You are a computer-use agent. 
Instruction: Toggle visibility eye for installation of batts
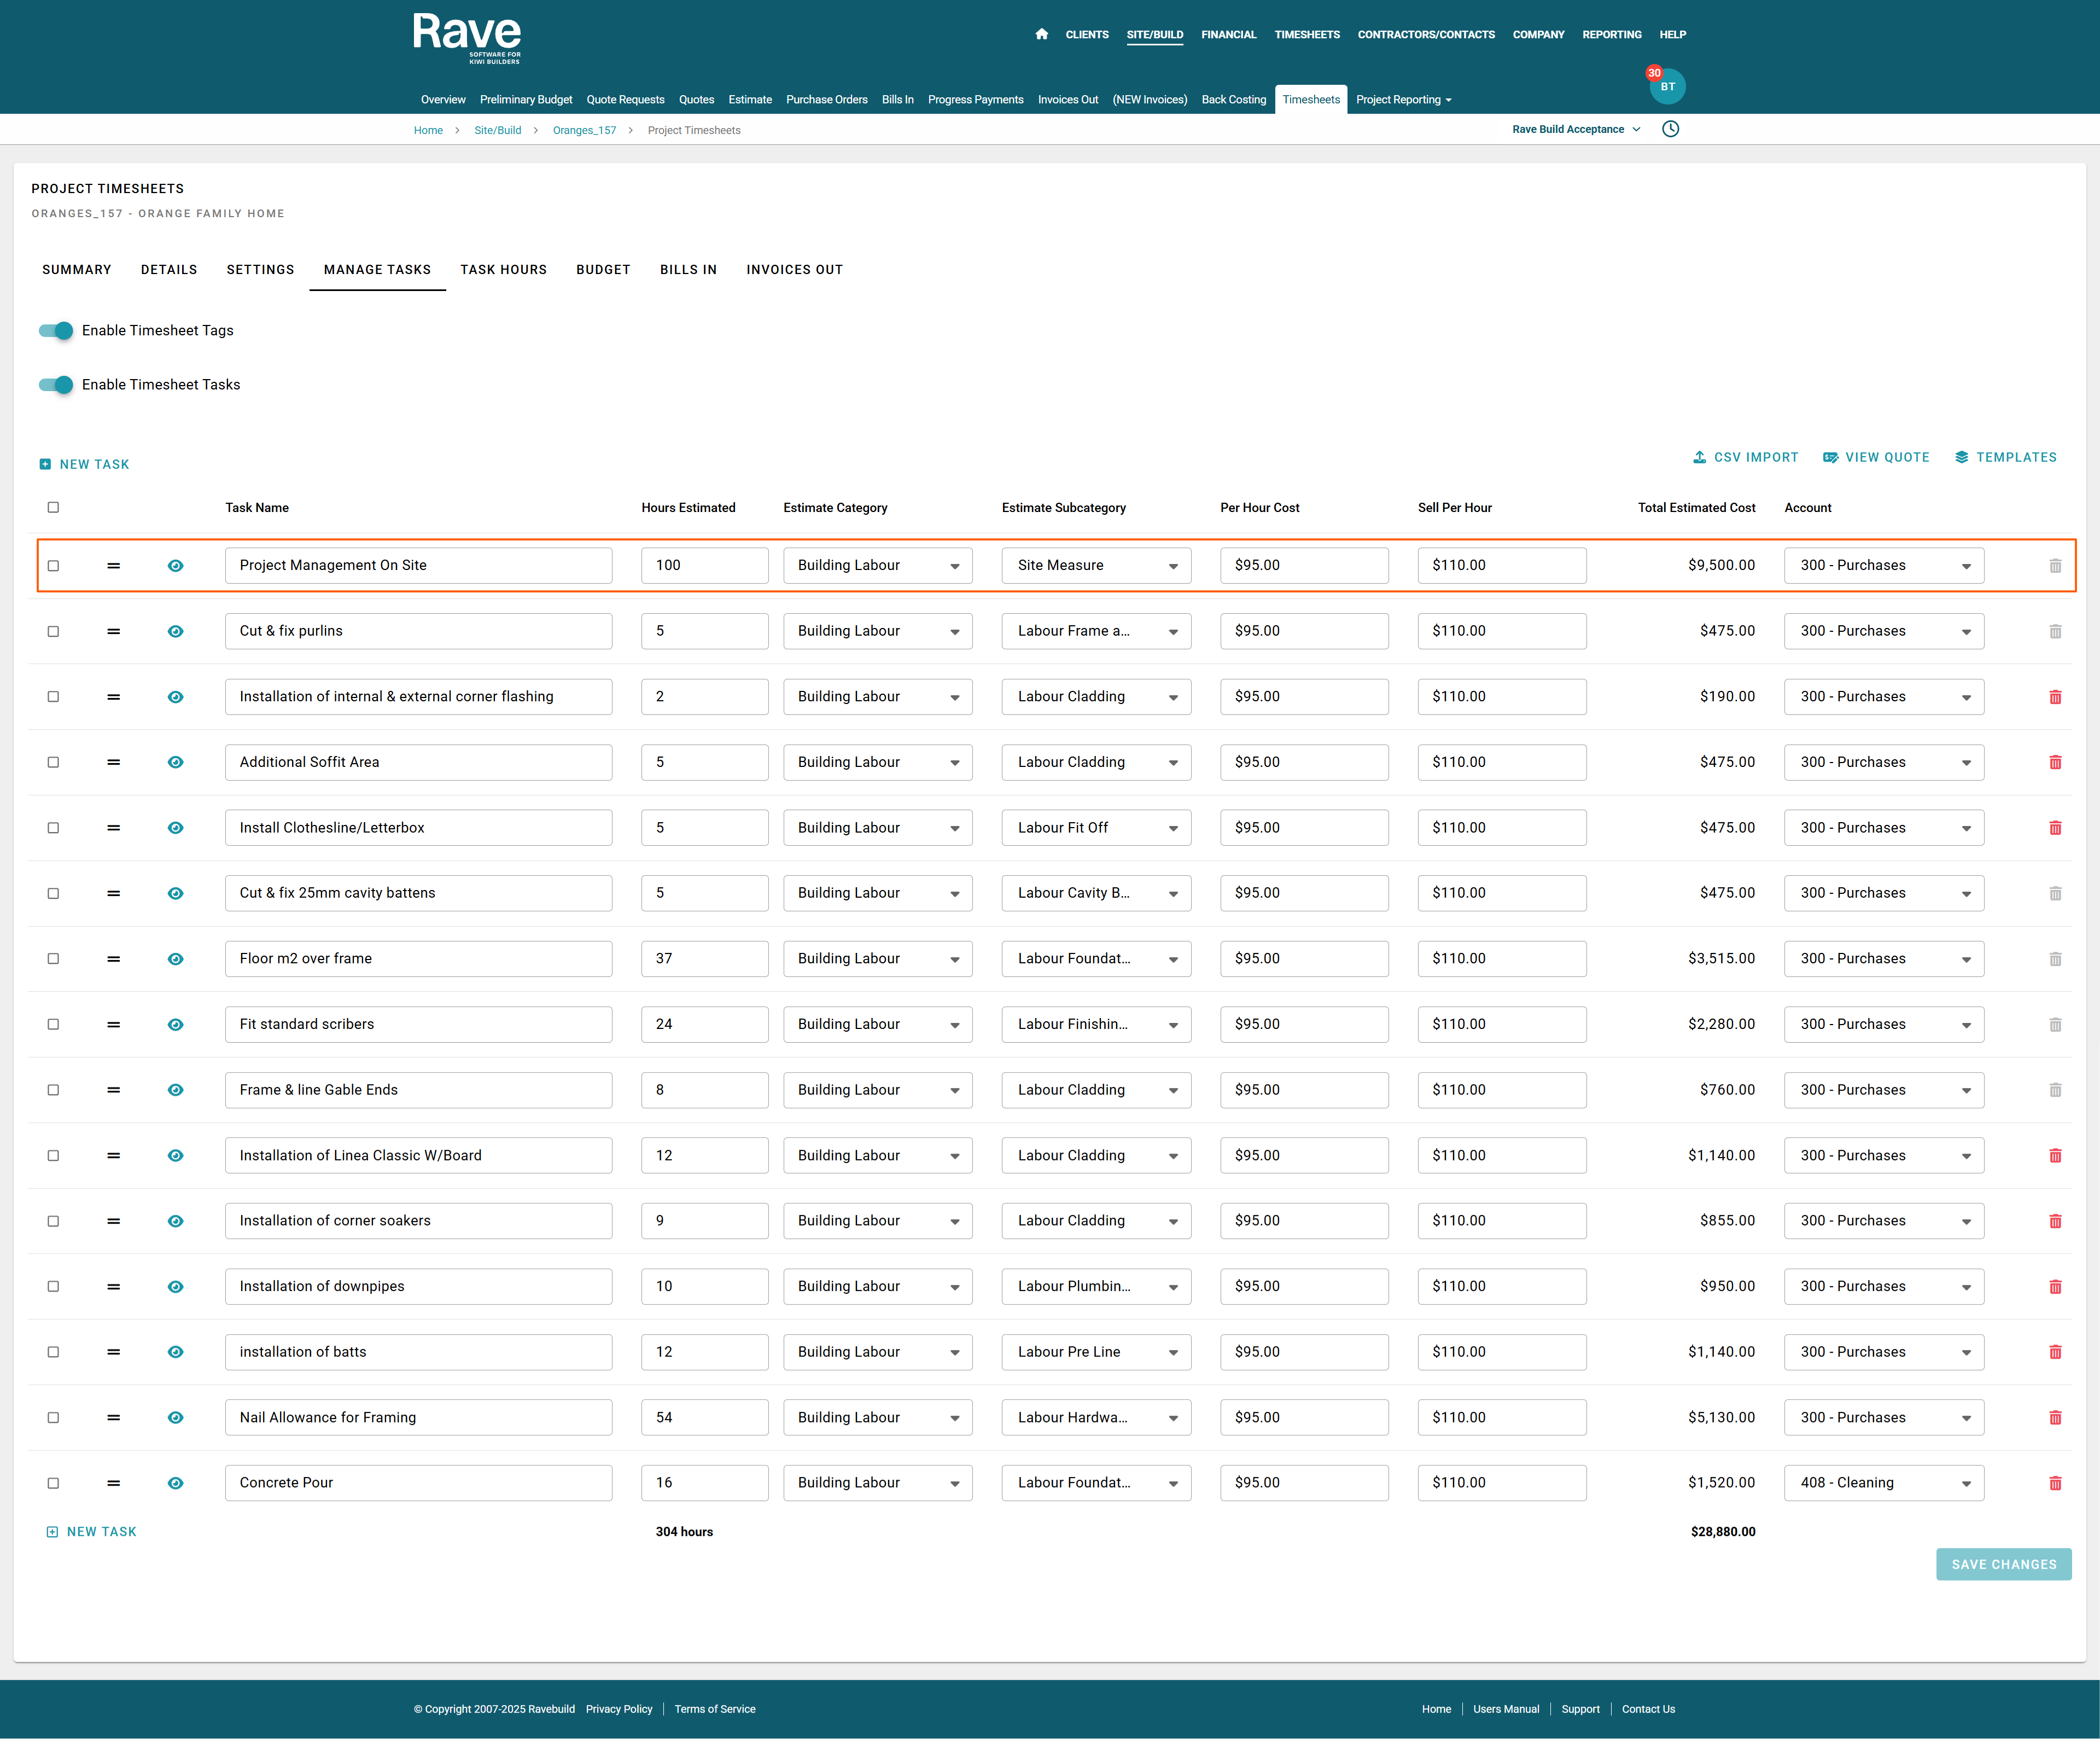click(175, 1352)
